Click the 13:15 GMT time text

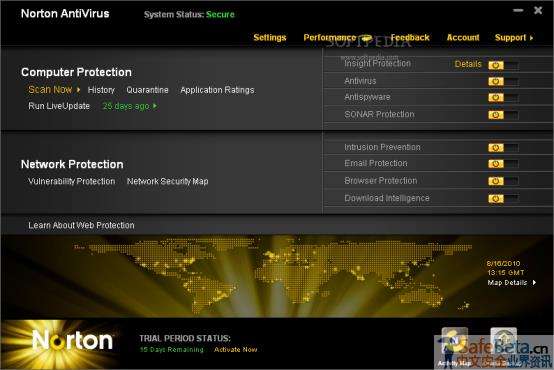pos(506,273)
